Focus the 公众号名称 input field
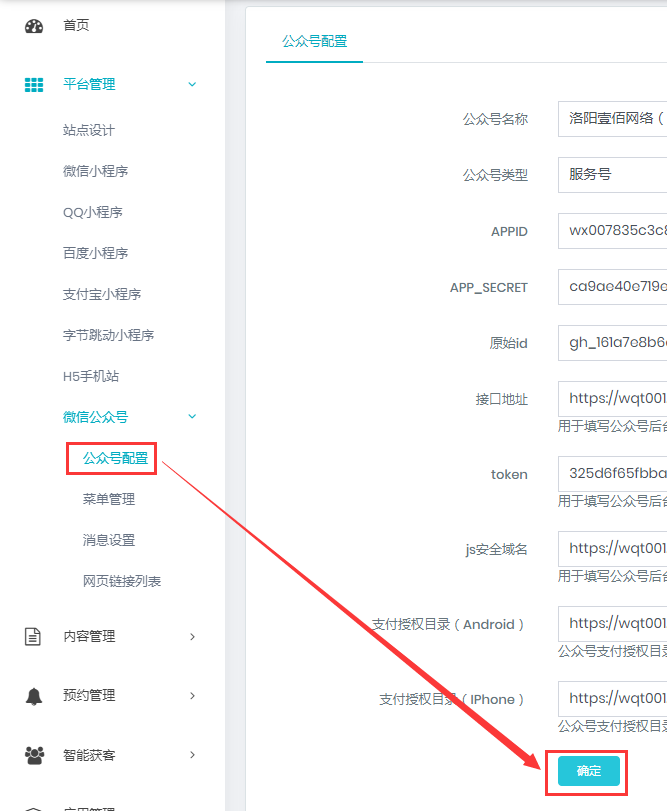 click(x=613, y=119)
